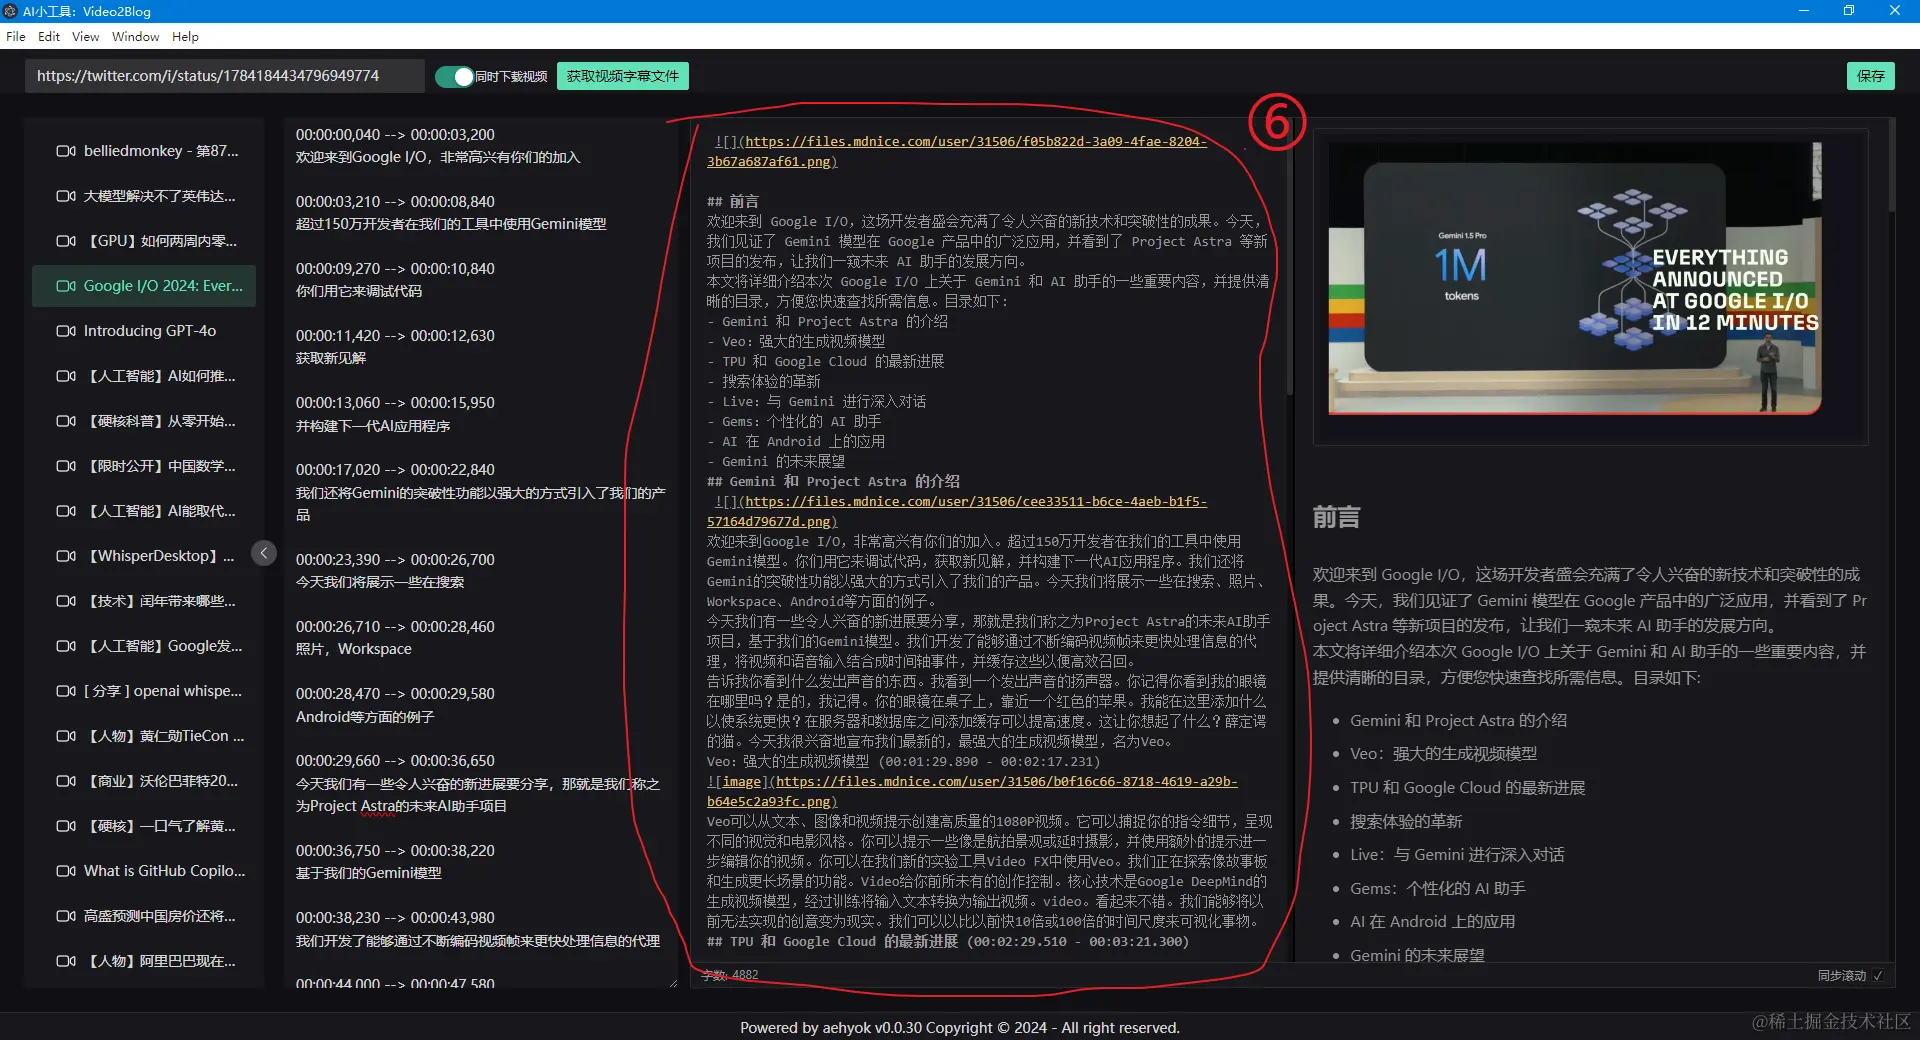Click 前言 heading in preview panel
The width and height of the screenshot is (1920, 1040).
(1336, 517)
